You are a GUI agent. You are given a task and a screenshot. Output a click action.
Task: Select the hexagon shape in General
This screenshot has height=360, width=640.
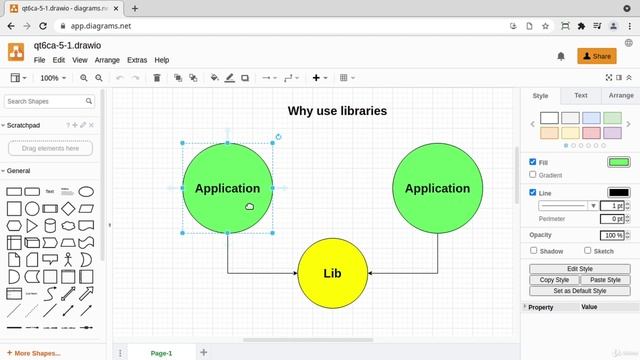click(x=14, y=226)
